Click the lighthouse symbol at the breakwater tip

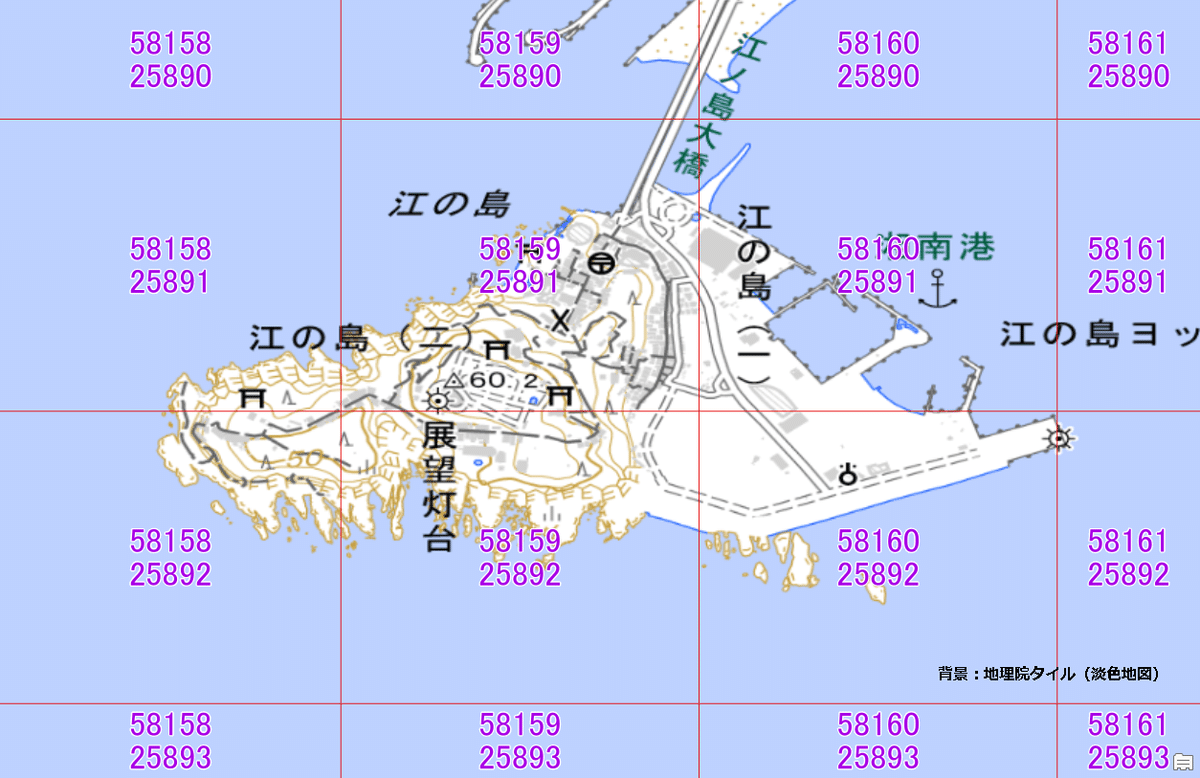point(1058,438)
